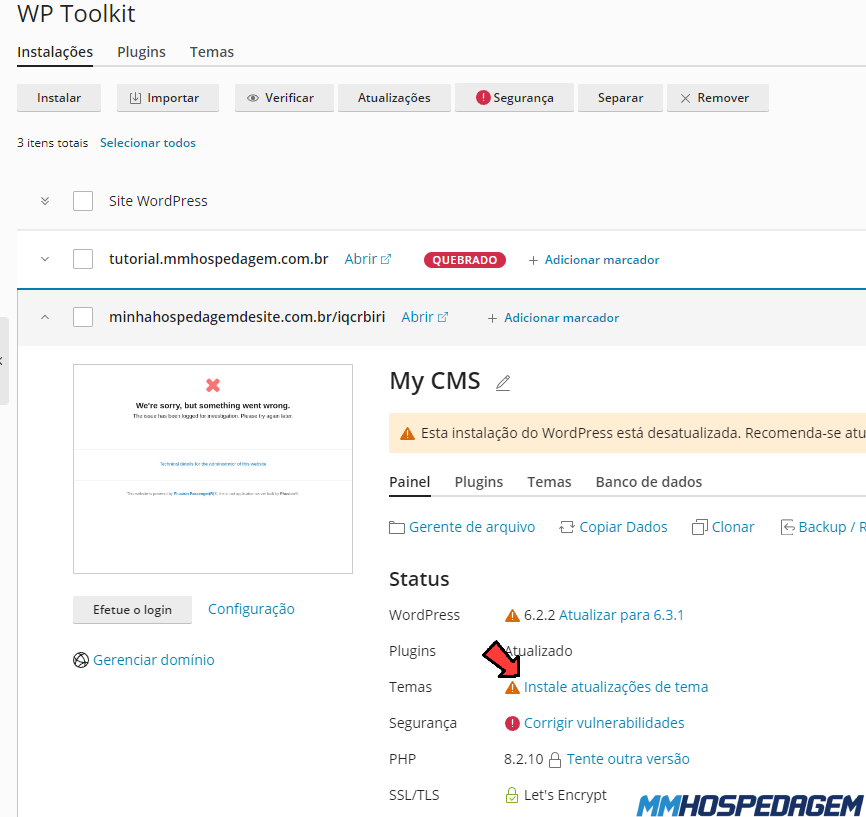This screenshot has width=866, height=817.
Task: Click Corrigir vulnerabilidades link
Action: pyautogui.click(x=604, y=723)
